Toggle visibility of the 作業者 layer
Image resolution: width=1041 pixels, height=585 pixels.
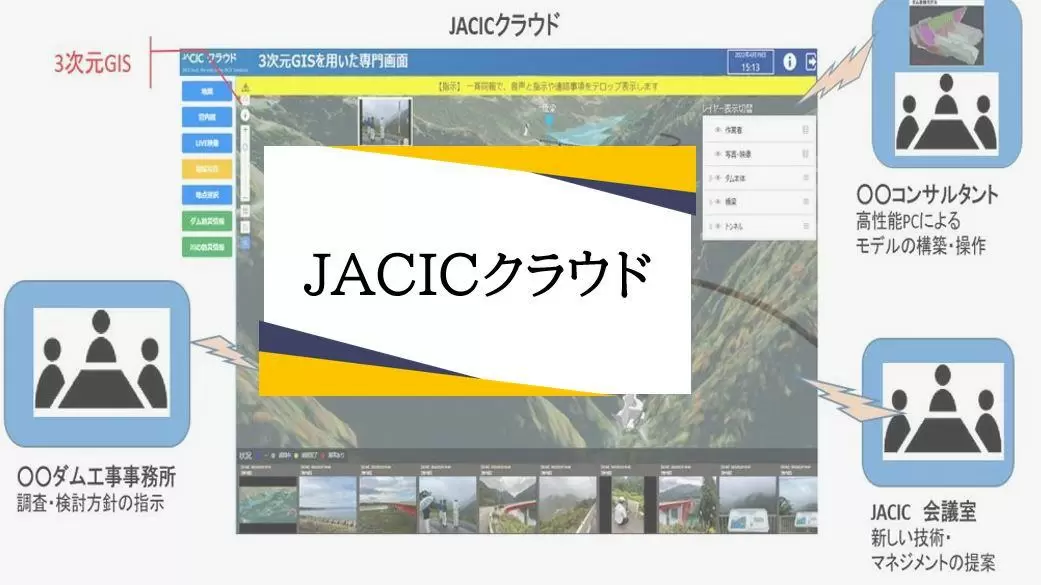click(717, 130)
